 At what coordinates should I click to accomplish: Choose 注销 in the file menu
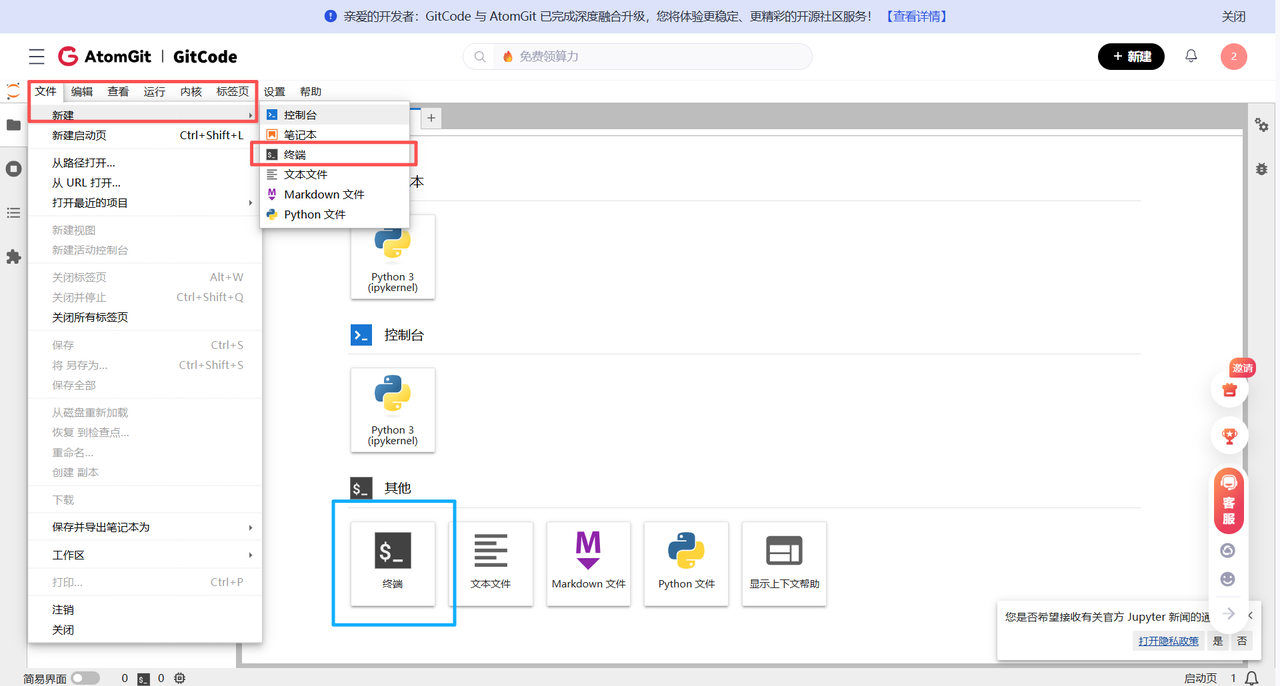145,610
